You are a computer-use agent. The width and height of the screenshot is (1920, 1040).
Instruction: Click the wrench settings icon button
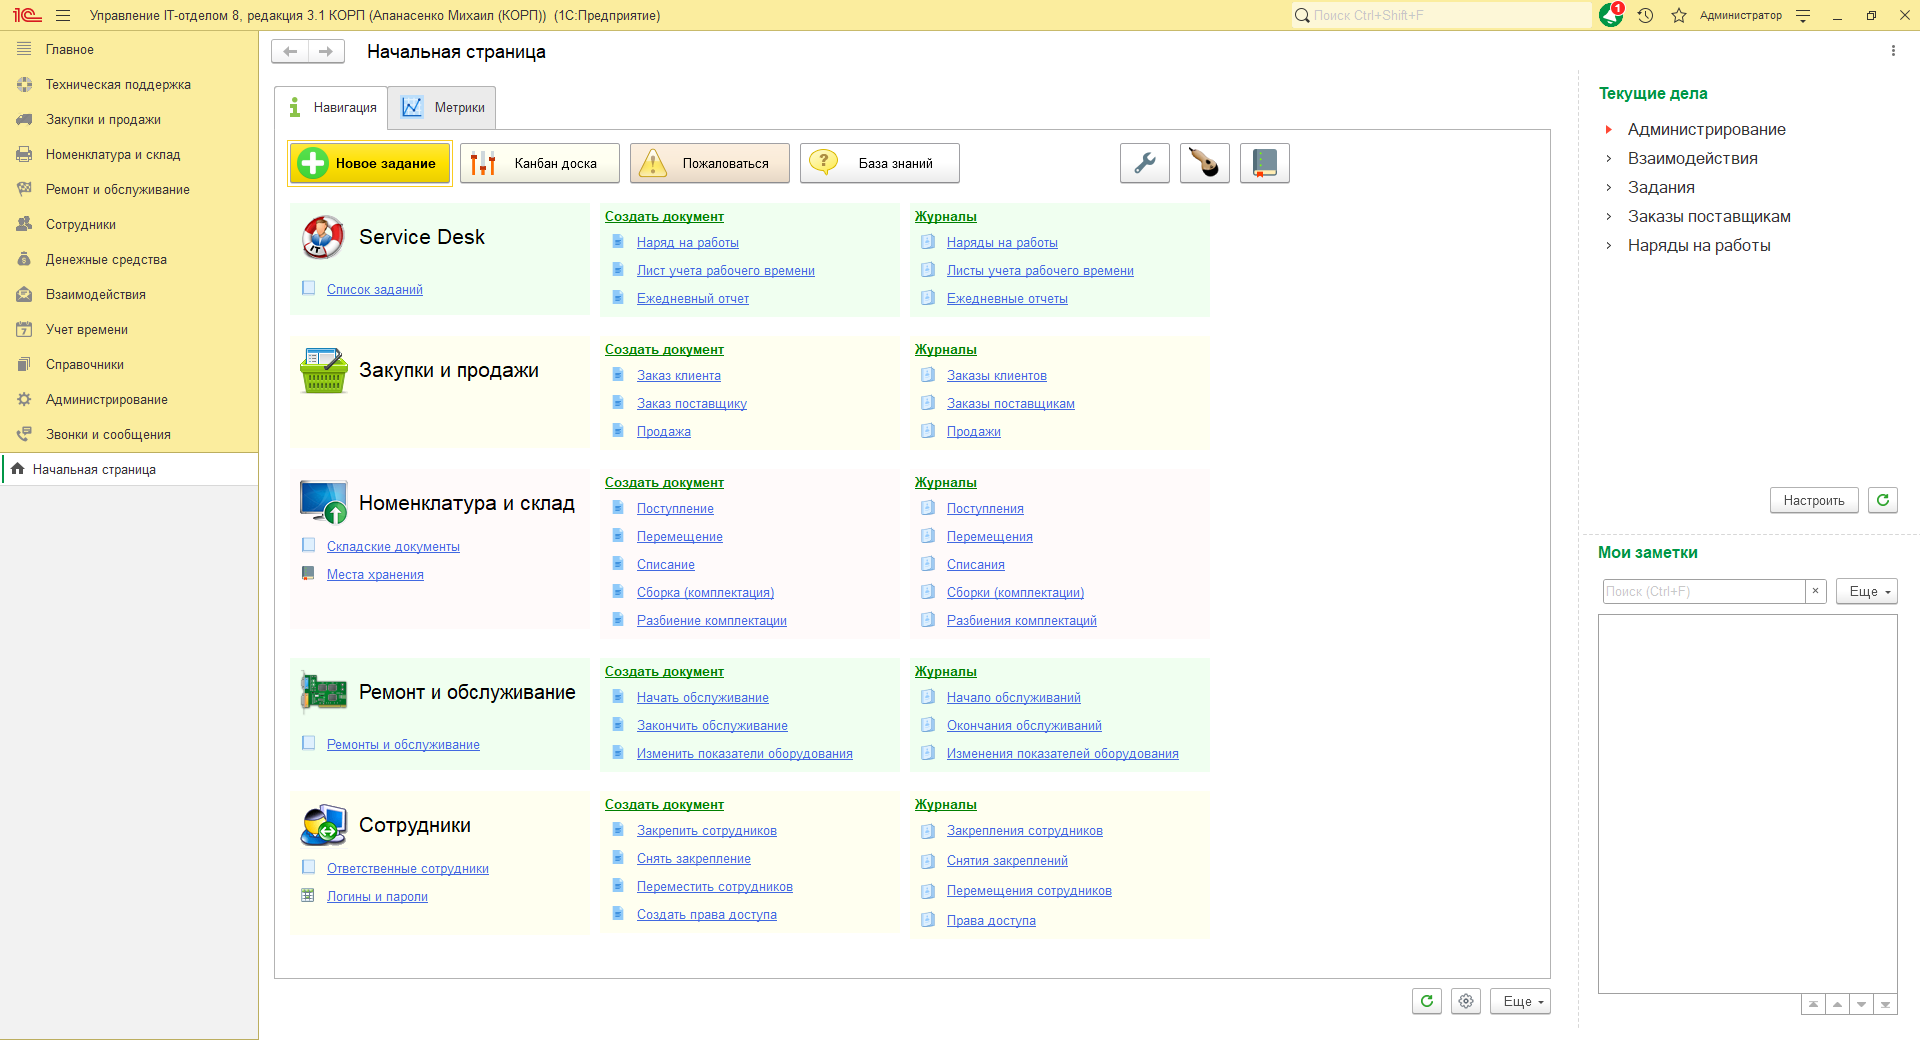tap(1144, 163)
